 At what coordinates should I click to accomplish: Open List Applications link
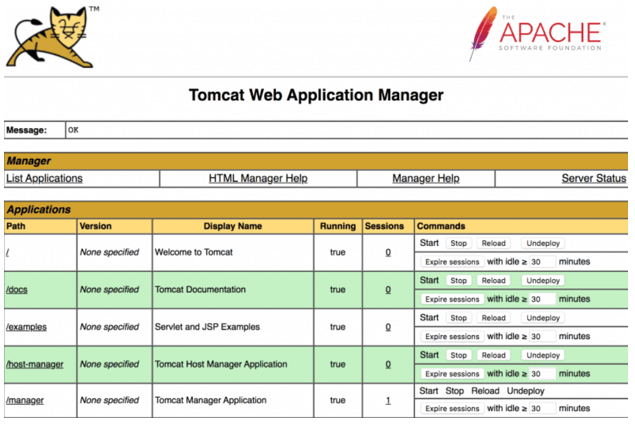[45, 178]
